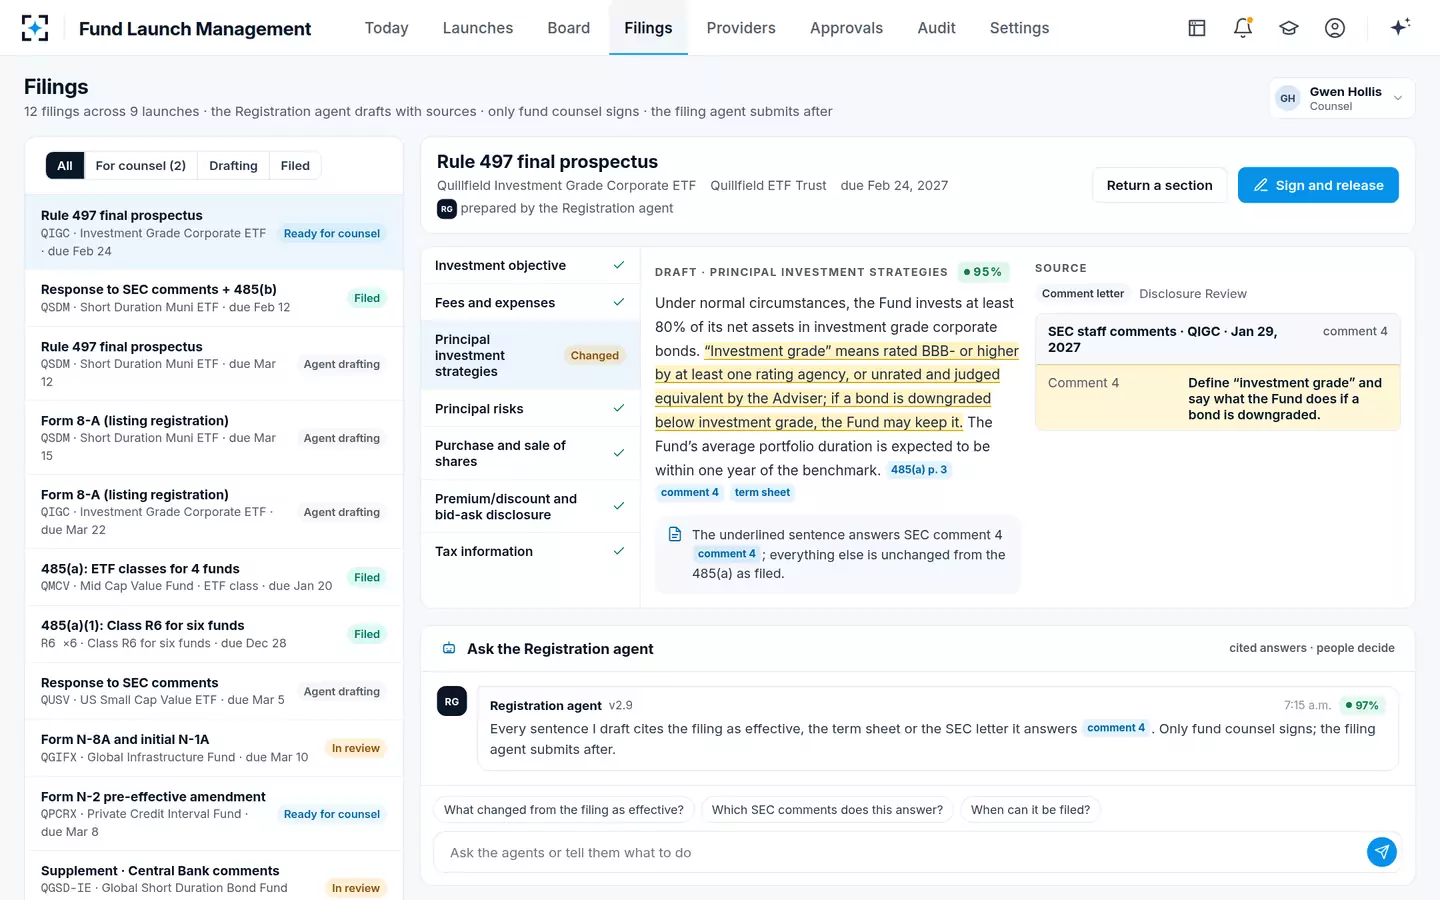Viewport: 1440px width, 900px height.
Task: Open the layout panel icon in header
Action: pyautogui.click(x=1197, y=28)
